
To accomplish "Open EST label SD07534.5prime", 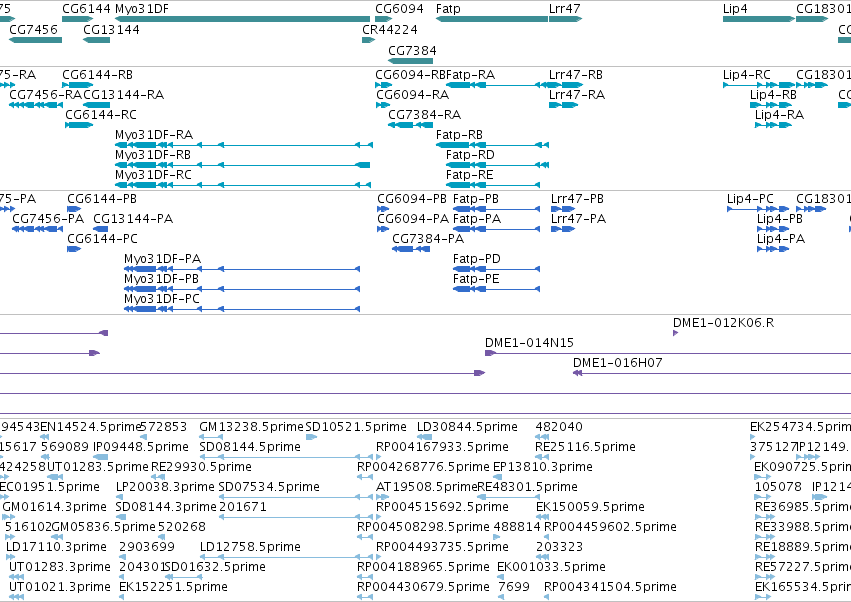I will pos(269,487).
